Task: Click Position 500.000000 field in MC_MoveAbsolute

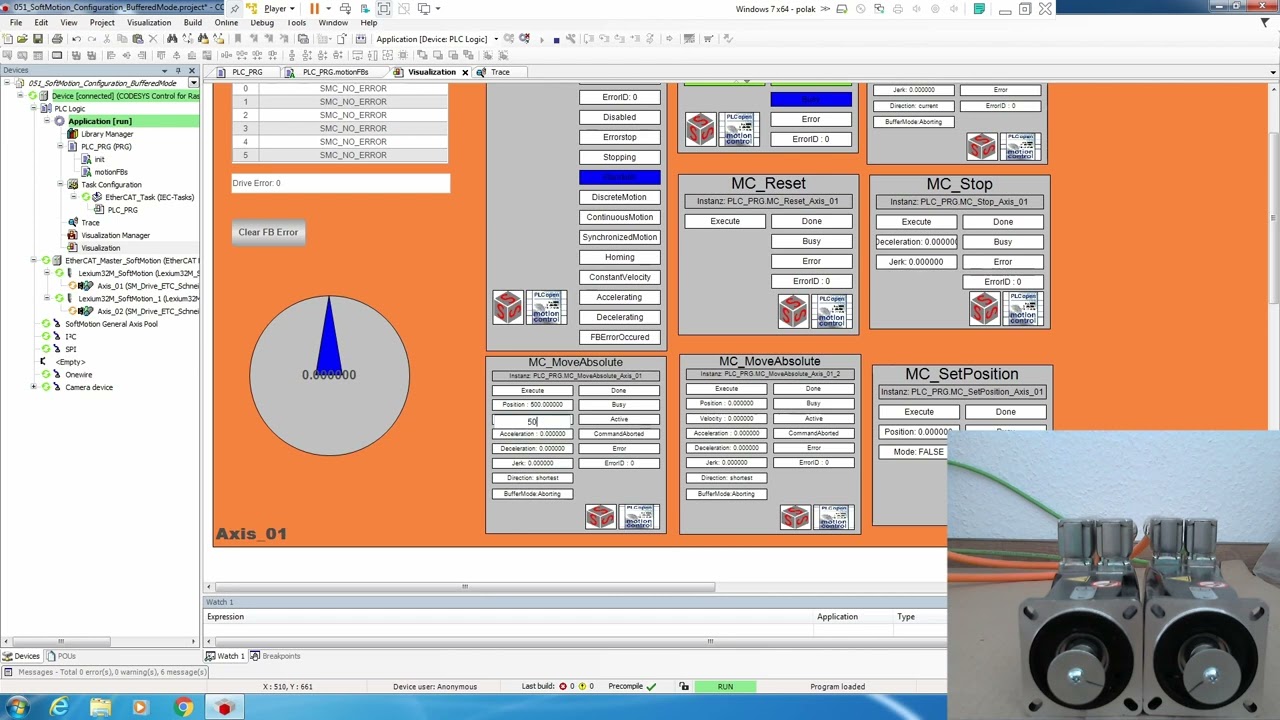Action: coord(532,405)
